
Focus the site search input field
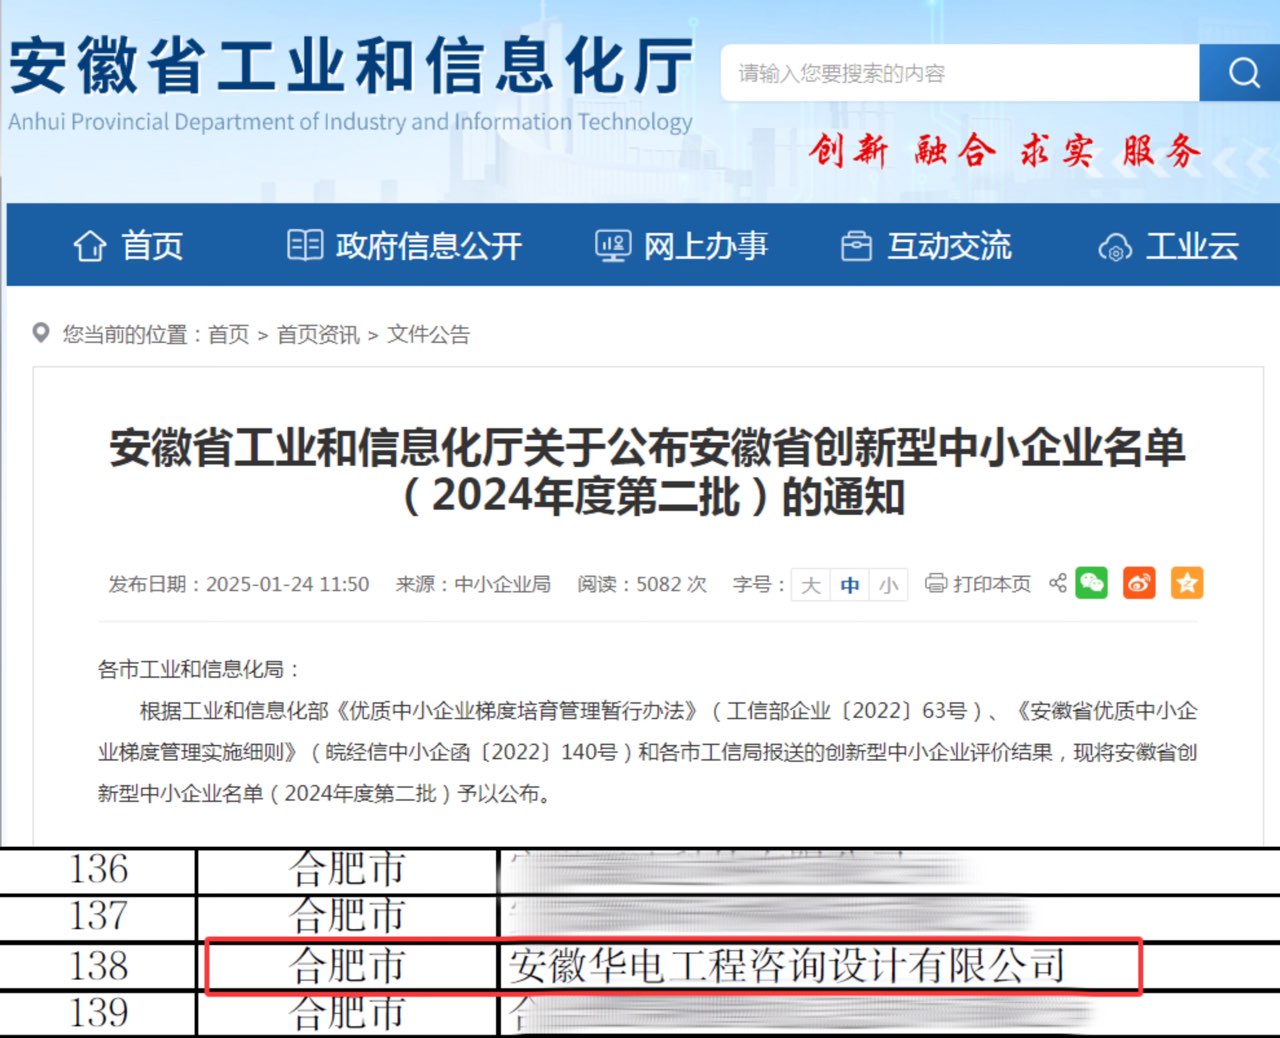pyautogui.click(x=960, y=73)
